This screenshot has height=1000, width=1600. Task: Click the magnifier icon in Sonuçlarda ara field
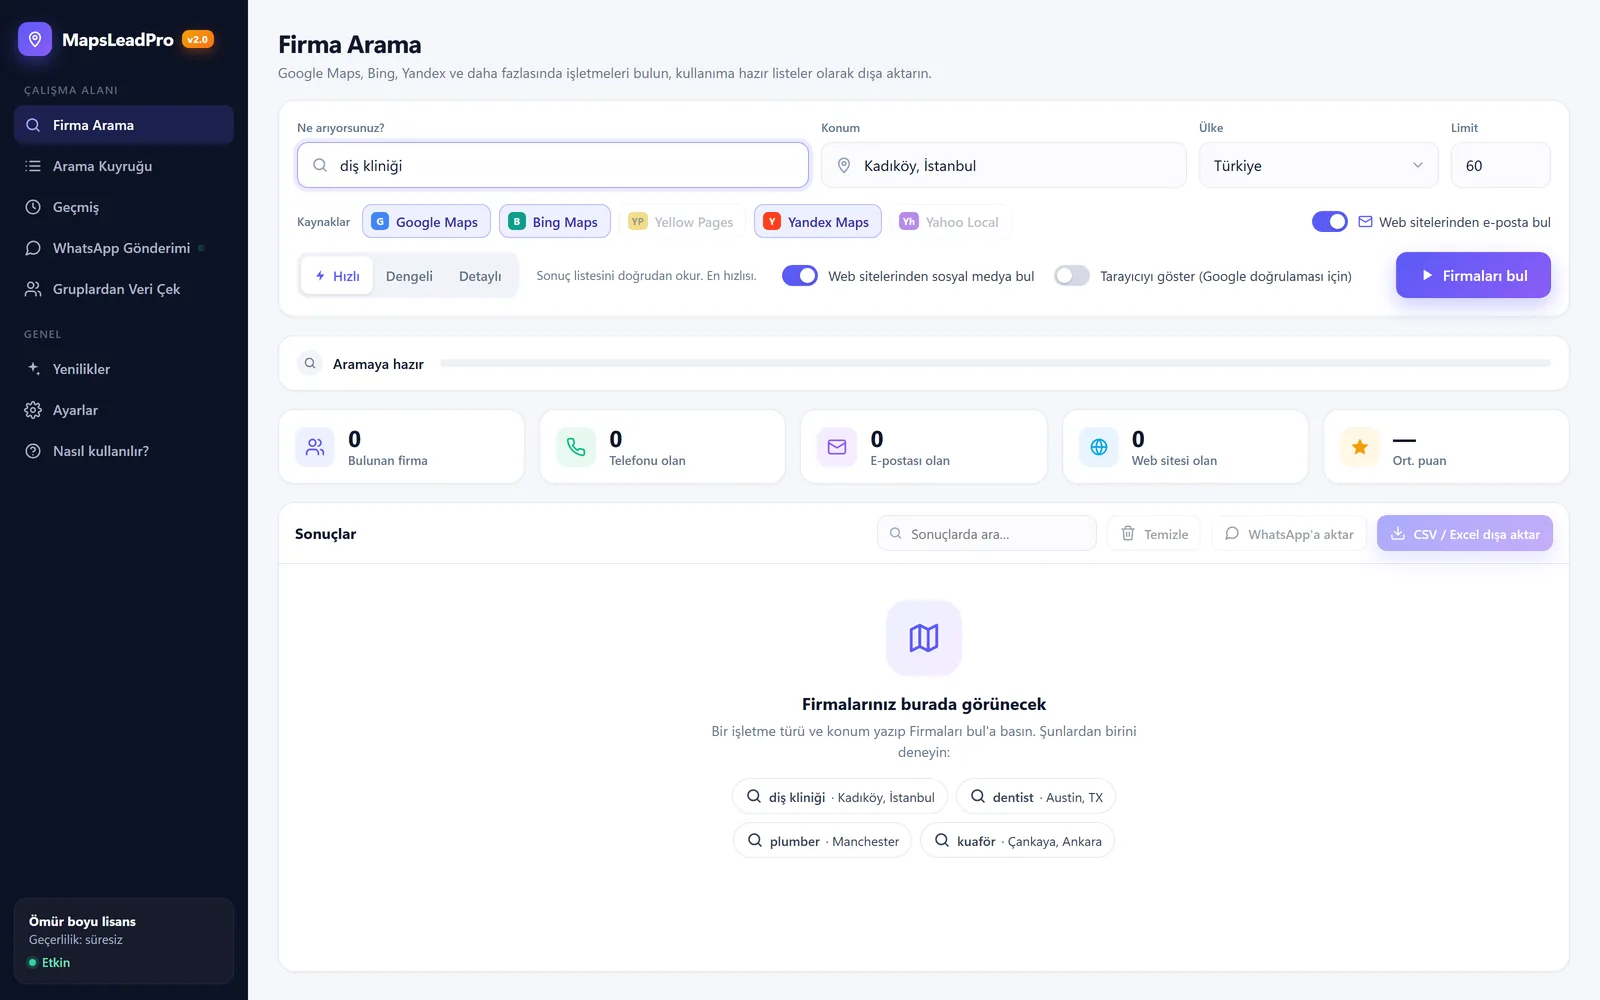point(896,533)
